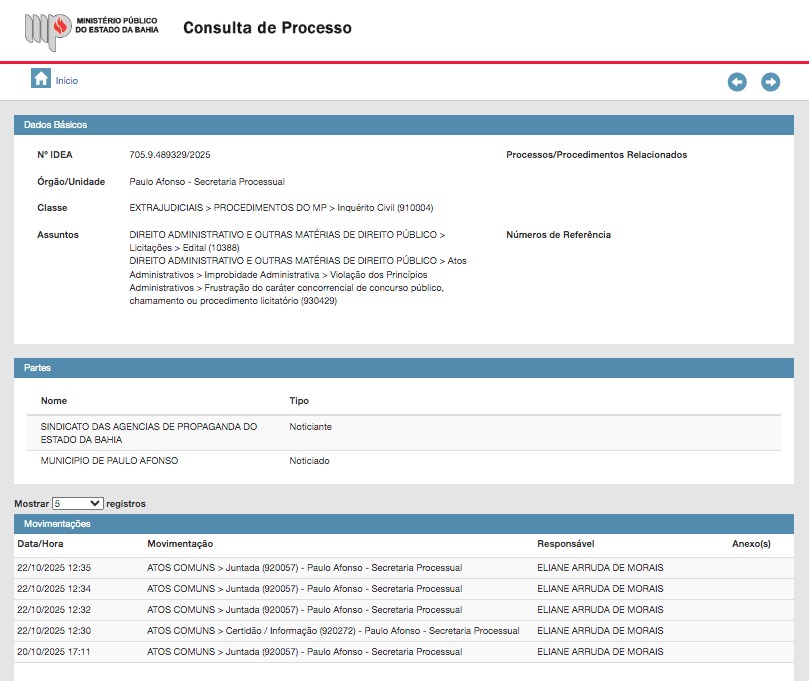Select the Certidão / Informação movement row
This screenshot has height=681, width=809.
click(332, 631)
